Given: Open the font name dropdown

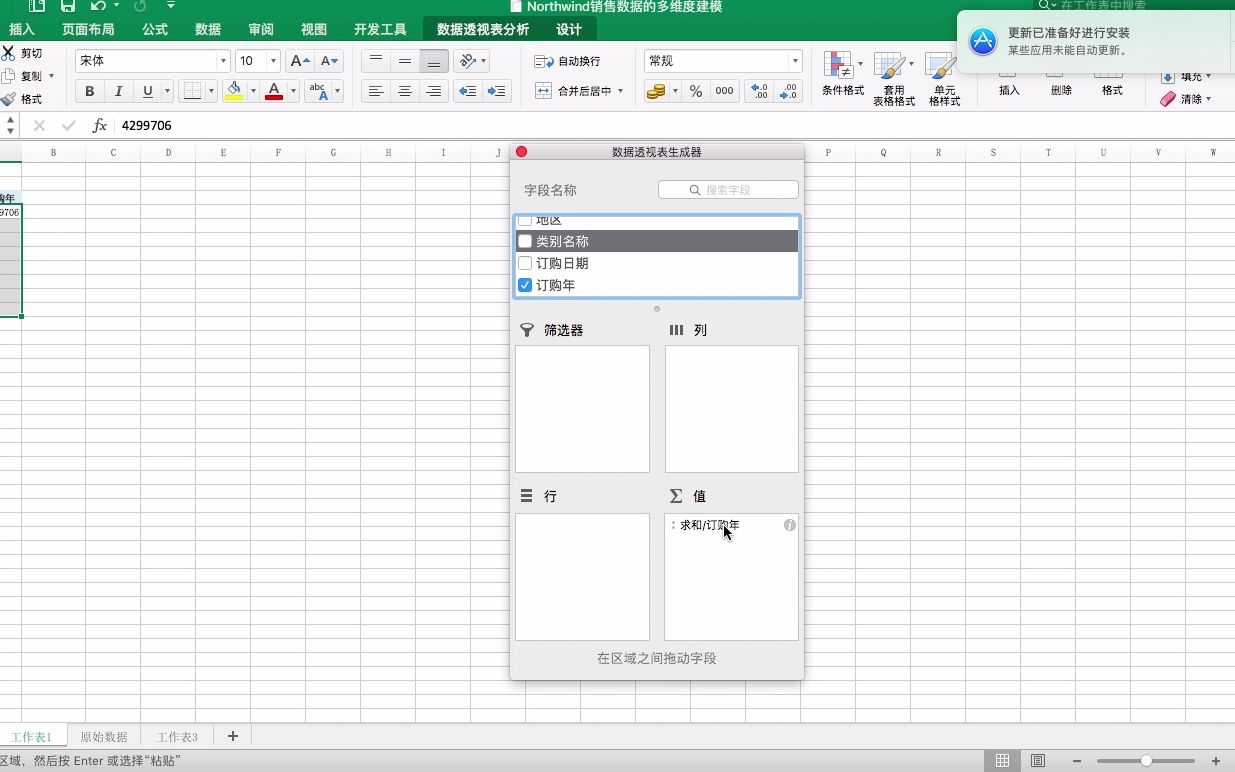Looking at the screenshot, I should point(222,60).
